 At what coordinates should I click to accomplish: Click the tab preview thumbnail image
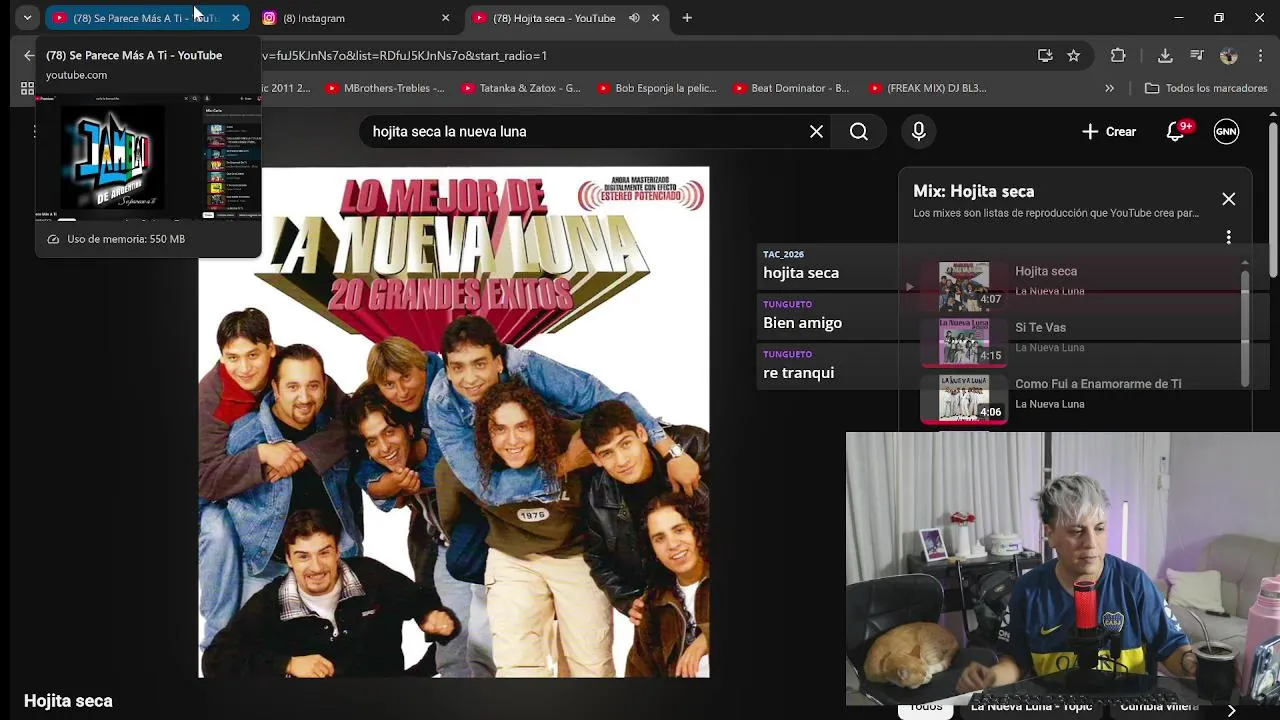pyautogui.click(x=148, y=157)
